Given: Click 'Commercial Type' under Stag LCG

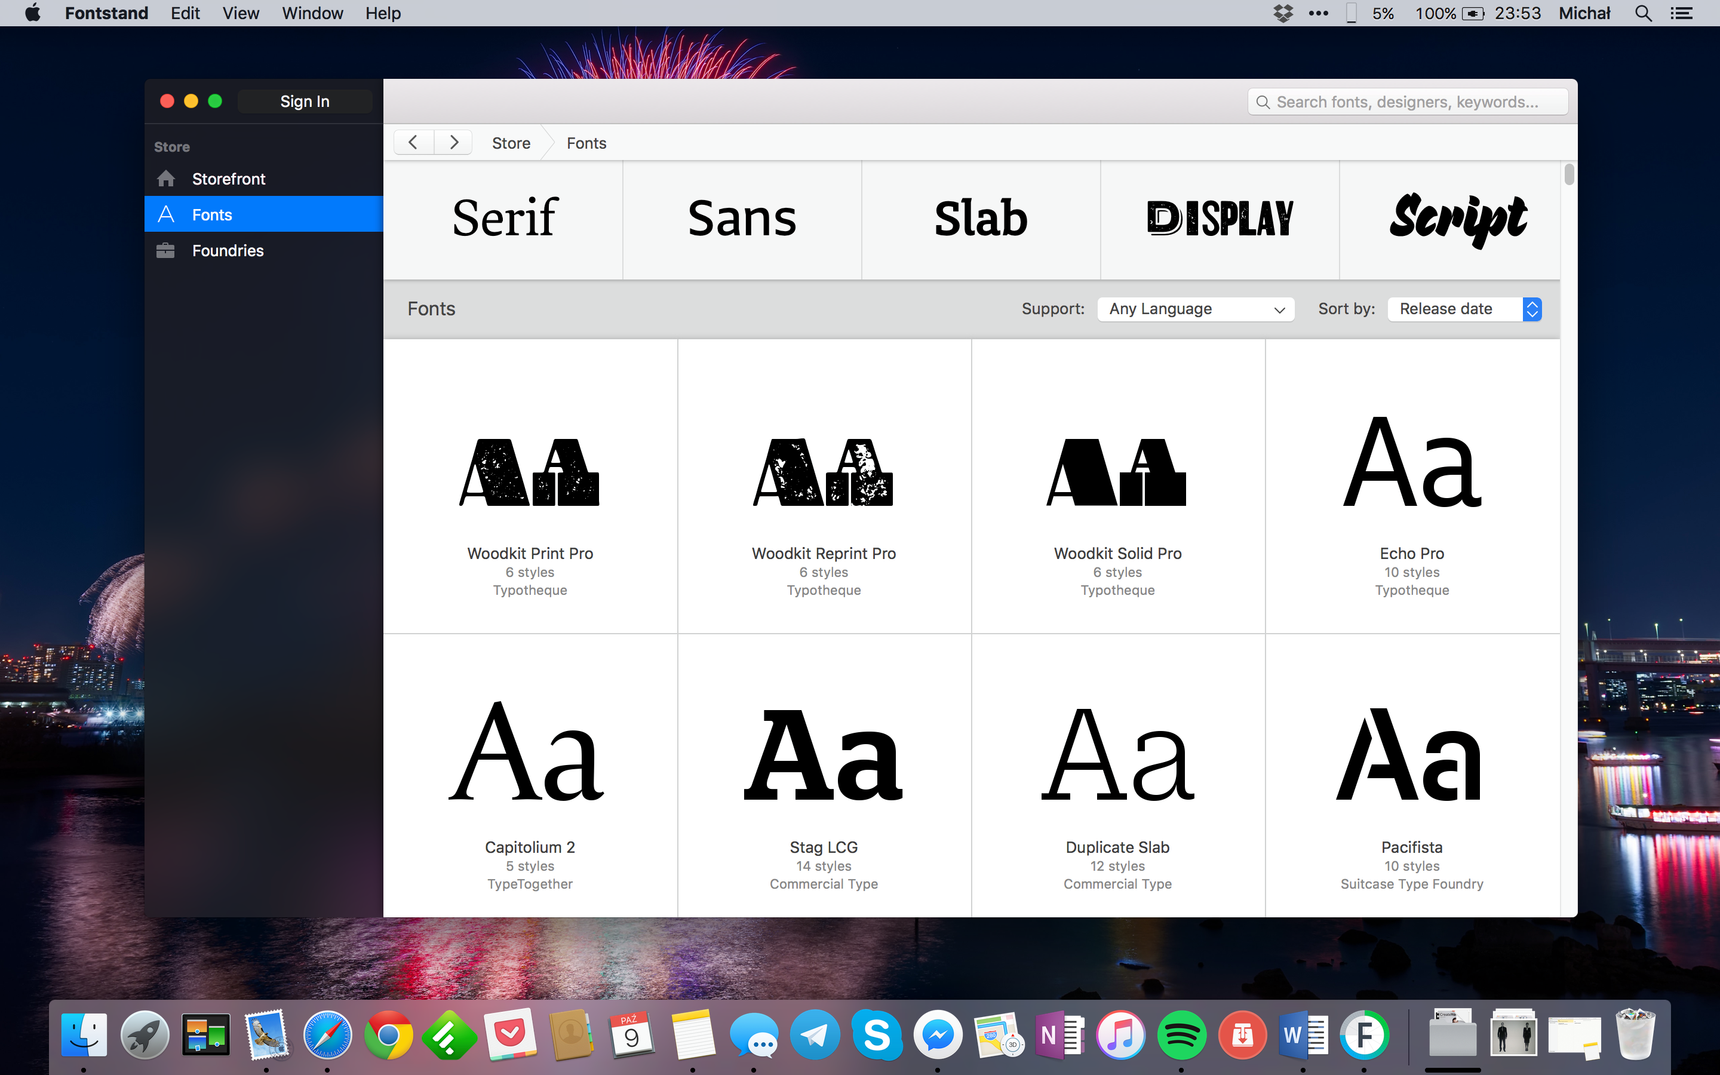Looking at the screenshot, I should 824,884.
